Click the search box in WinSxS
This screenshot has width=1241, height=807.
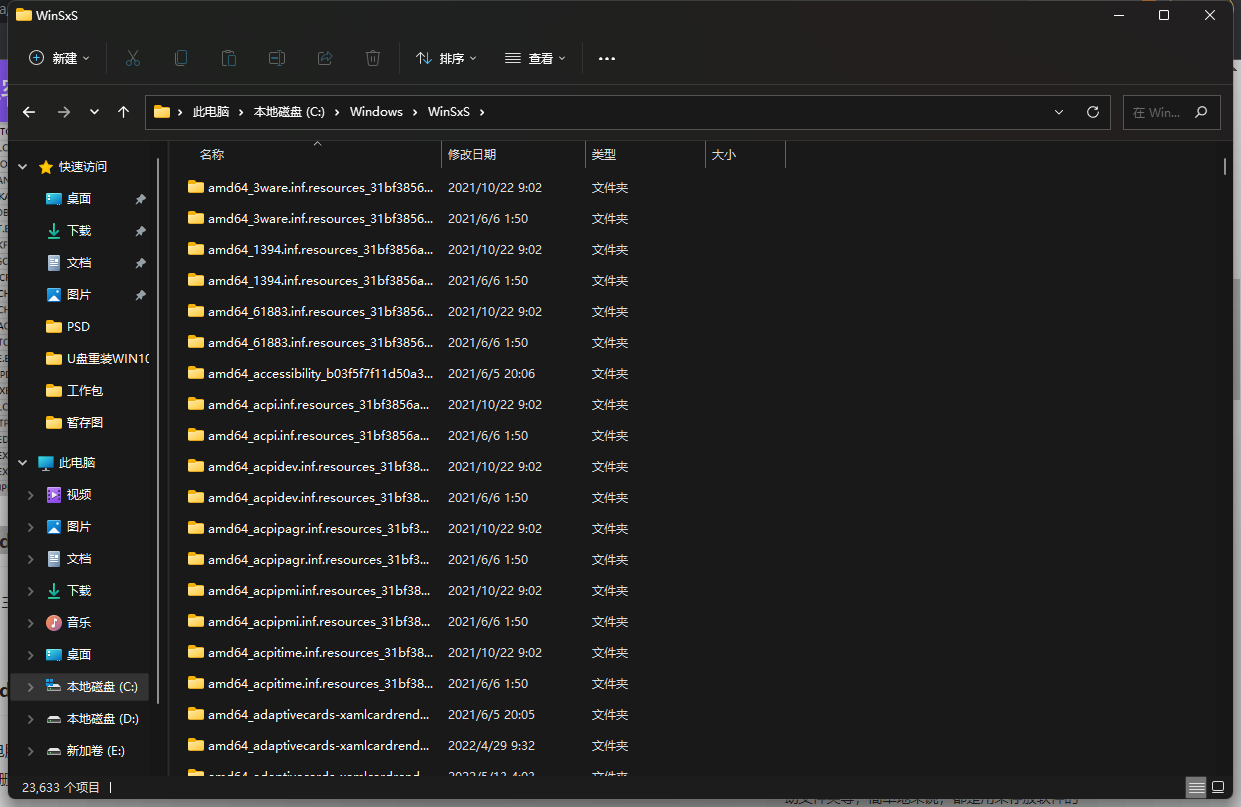click(1160, 112)
